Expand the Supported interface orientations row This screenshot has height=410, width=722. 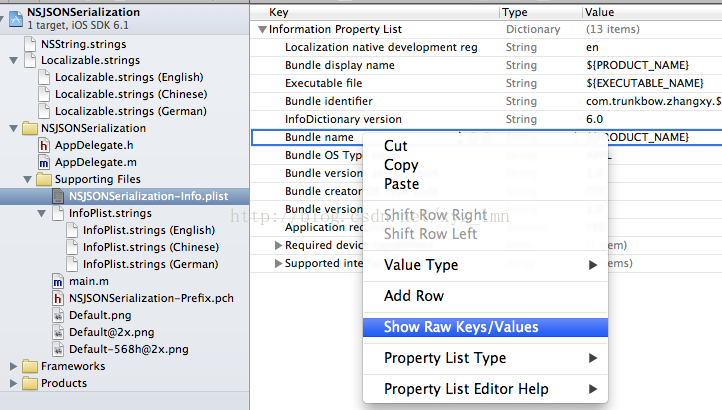[x=279, y=263]
